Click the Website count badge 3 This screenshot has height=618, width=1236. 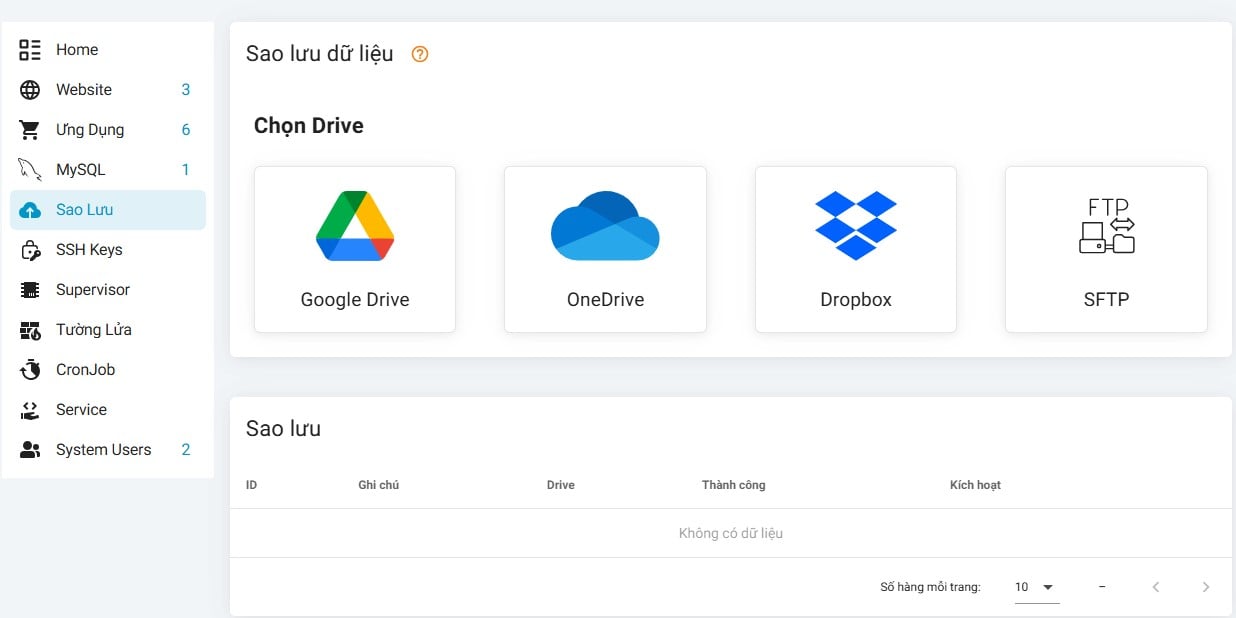click(186, 90)
